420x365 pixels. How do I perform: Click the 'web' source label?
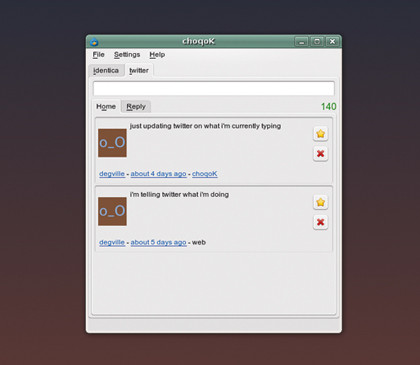coord(199,242)
